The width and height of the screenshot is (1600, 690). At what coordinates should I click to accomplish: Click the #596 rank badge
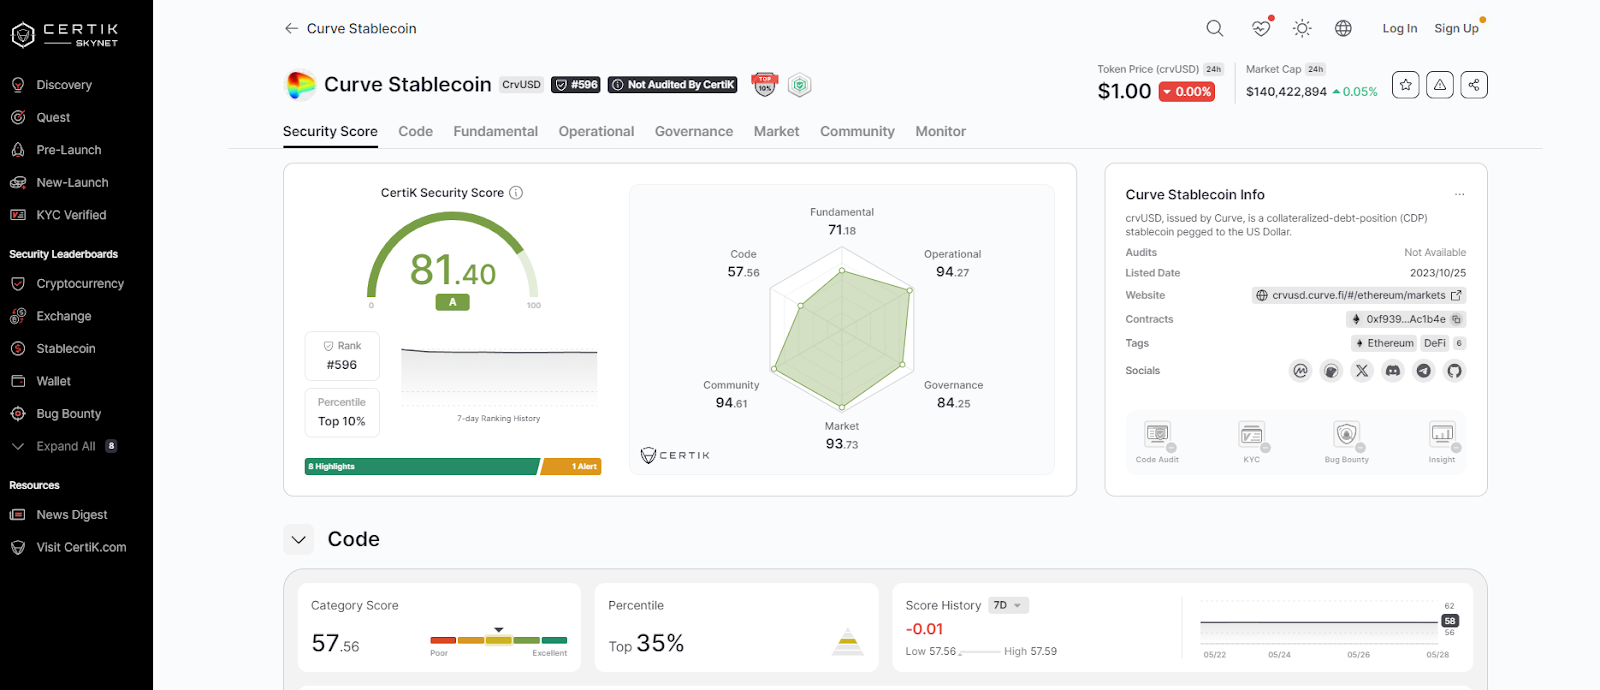coord(576,85)
